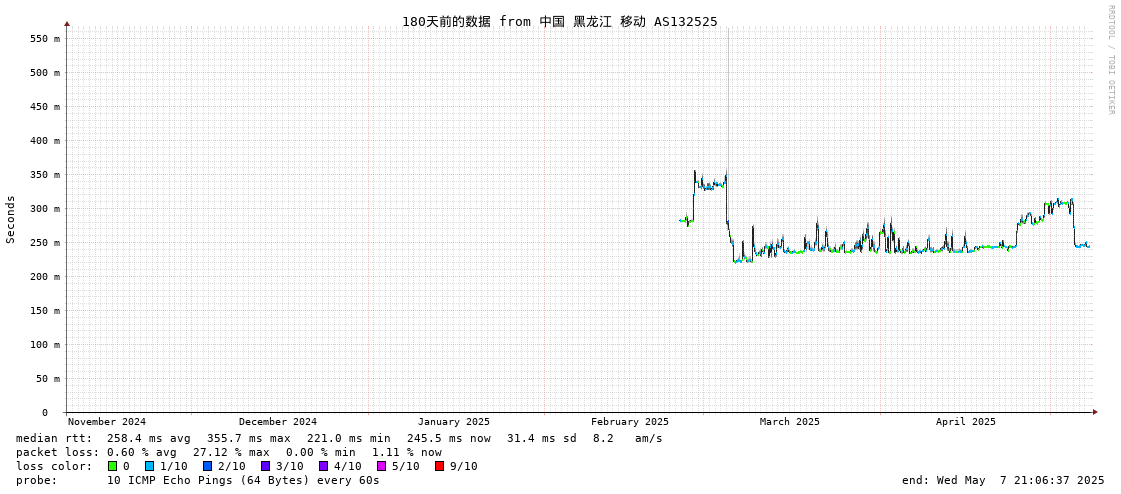Screen dimensions: 1121x494
Task: Click the '150 m' y-axis tick label
Action: (45, 311)
